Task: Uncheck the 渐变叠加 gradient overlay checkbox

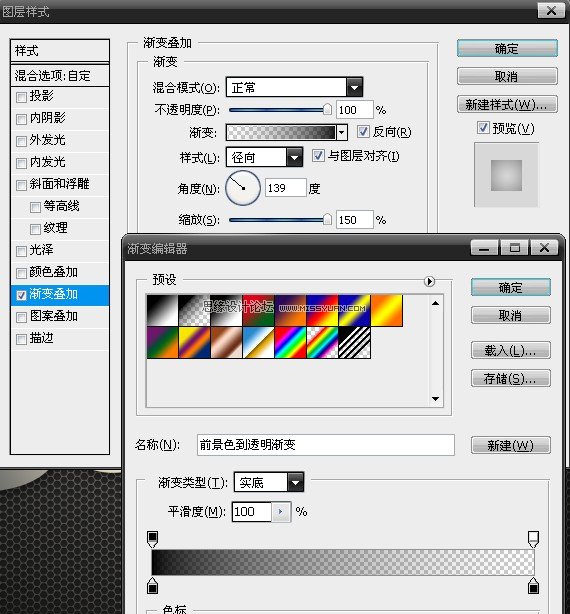Action: click(x=21, y=295)
